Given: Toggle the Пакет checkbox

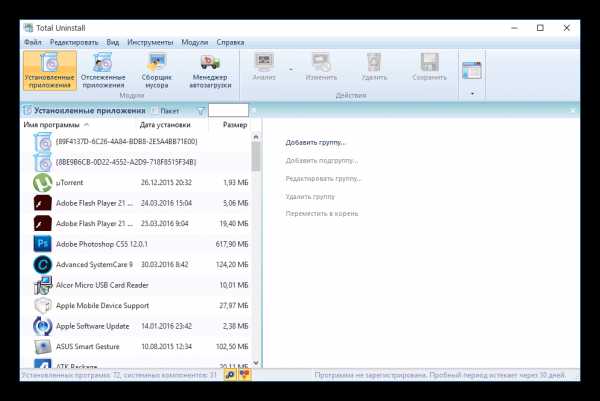Looking at the screenshot, I should coord(155,111).
